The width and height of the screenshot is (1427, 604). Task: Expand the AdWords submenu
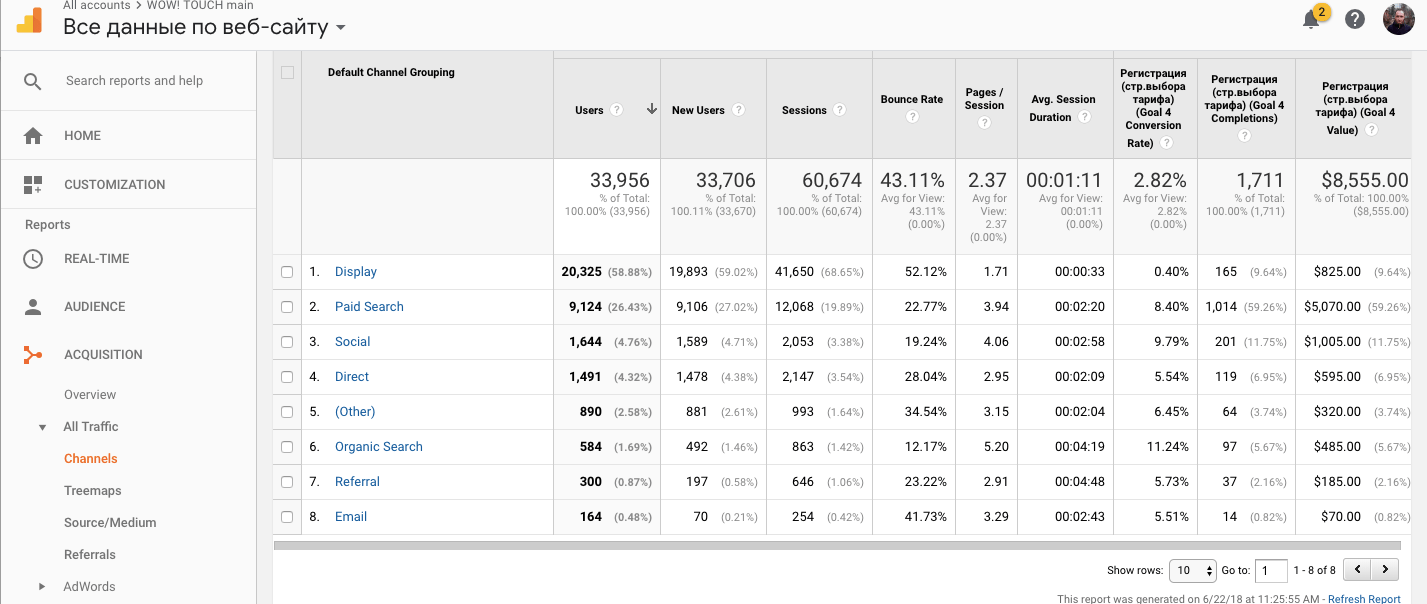click(x=42, y=587)
